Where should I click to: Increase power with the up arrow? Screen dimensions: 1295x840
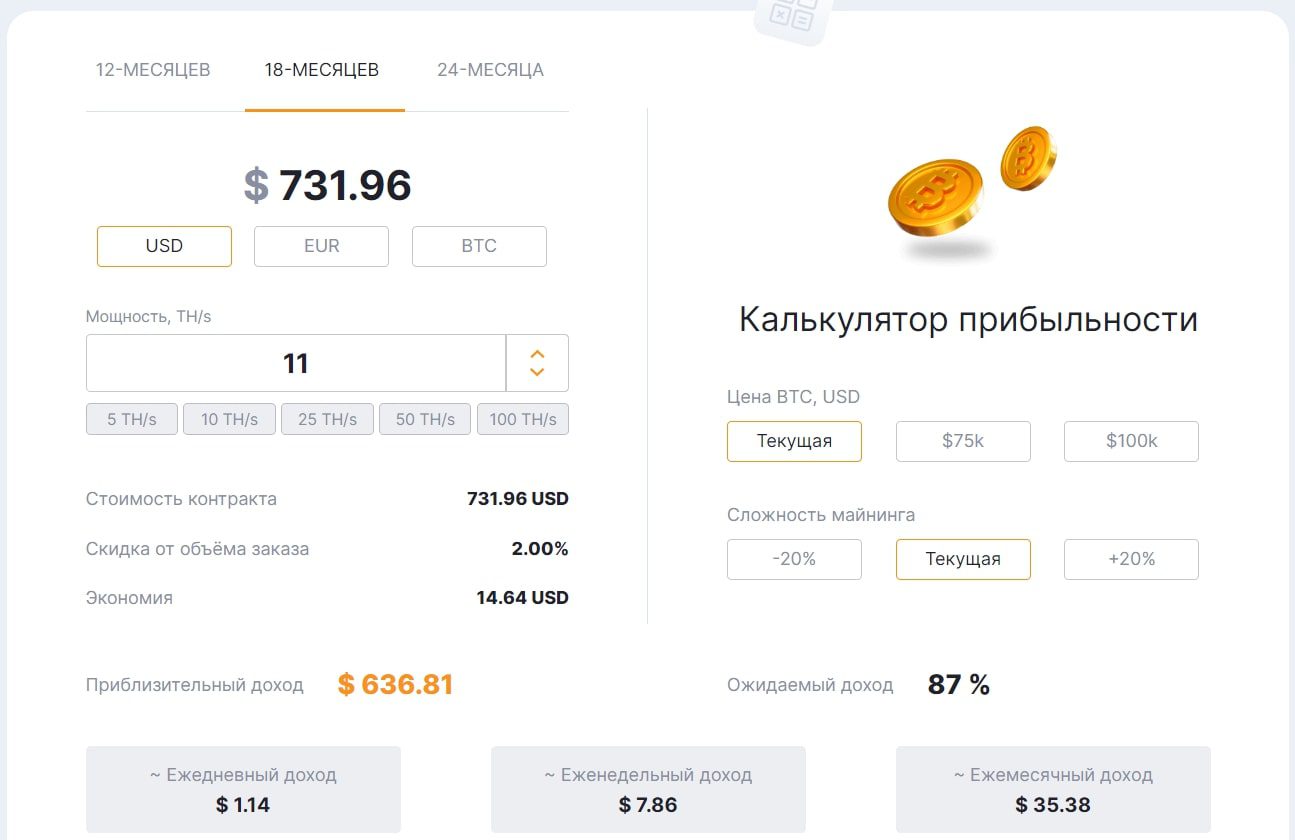tap(537, 354)
